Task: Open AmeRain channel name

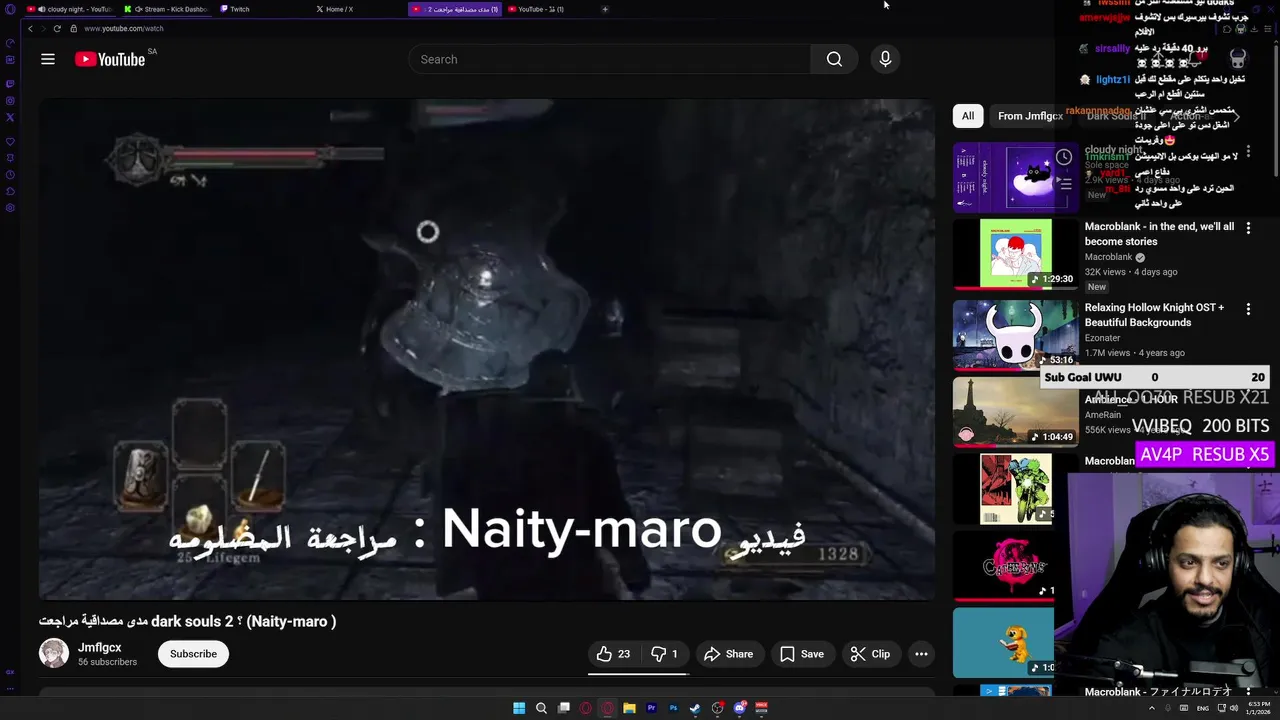Action: [x=1103, y=415]
